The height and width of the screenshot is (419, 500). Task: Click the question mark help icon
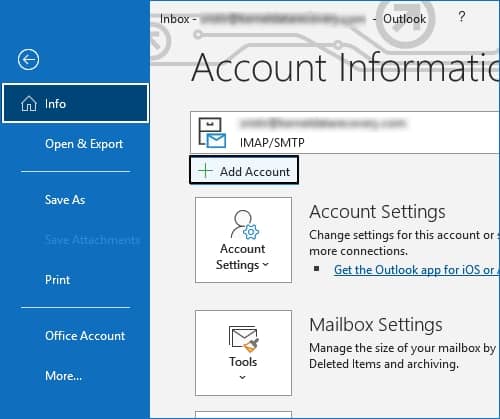[x=462, y=16]
